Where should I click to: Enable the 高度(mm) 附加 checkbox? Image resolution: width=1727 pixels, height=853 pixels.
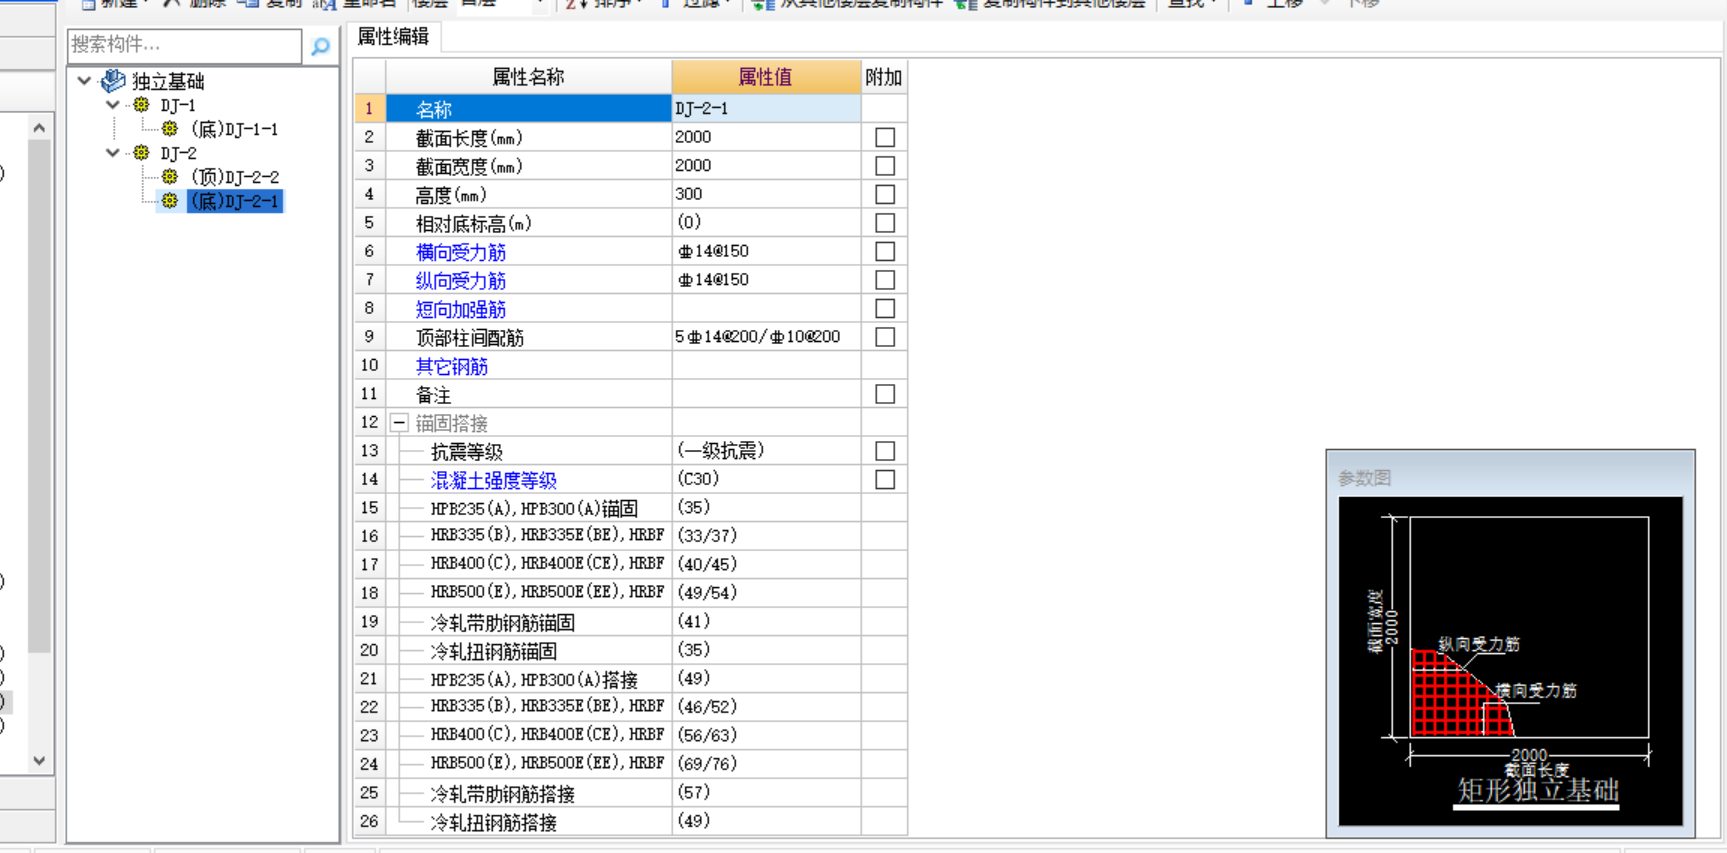pyautogui.click(x=885, y=194)
